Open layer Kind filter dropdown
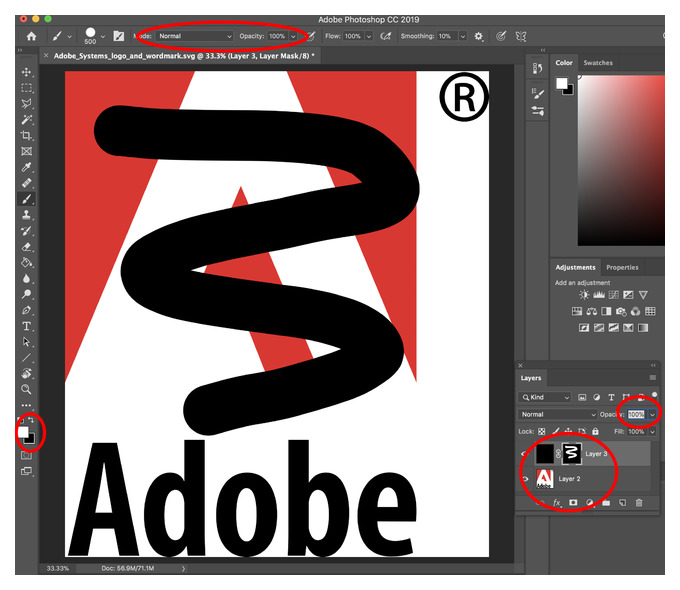680x590 pixels. pos(545,397)
